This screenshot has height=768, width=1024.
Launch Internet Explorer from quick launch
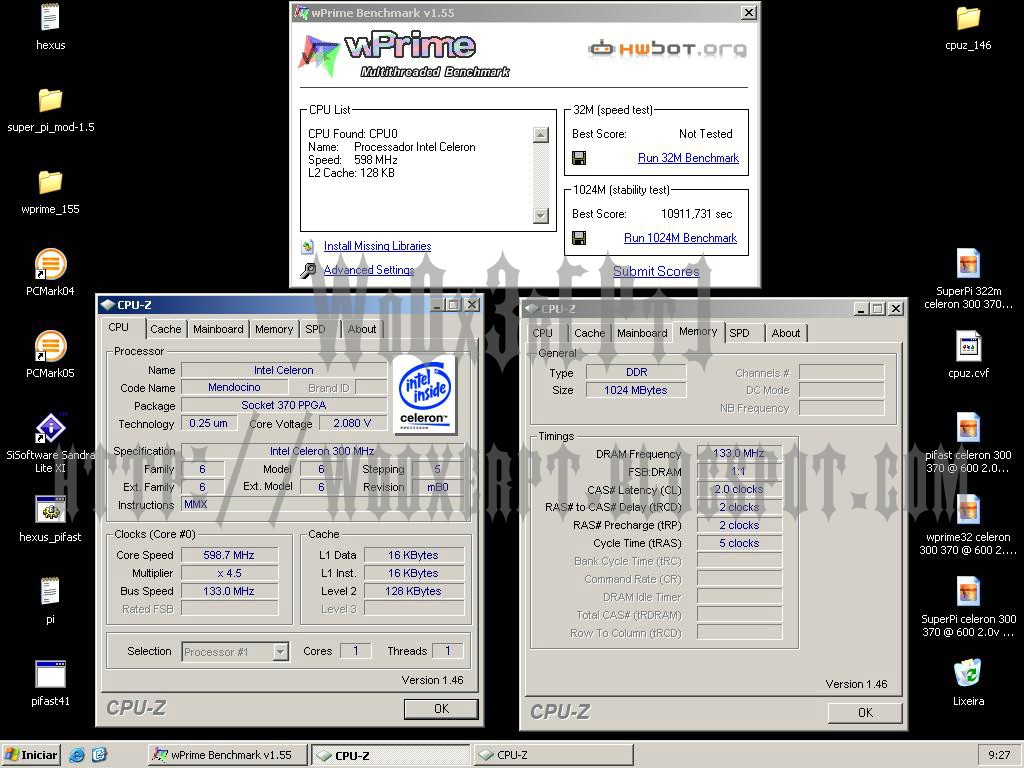click(76, 755)
